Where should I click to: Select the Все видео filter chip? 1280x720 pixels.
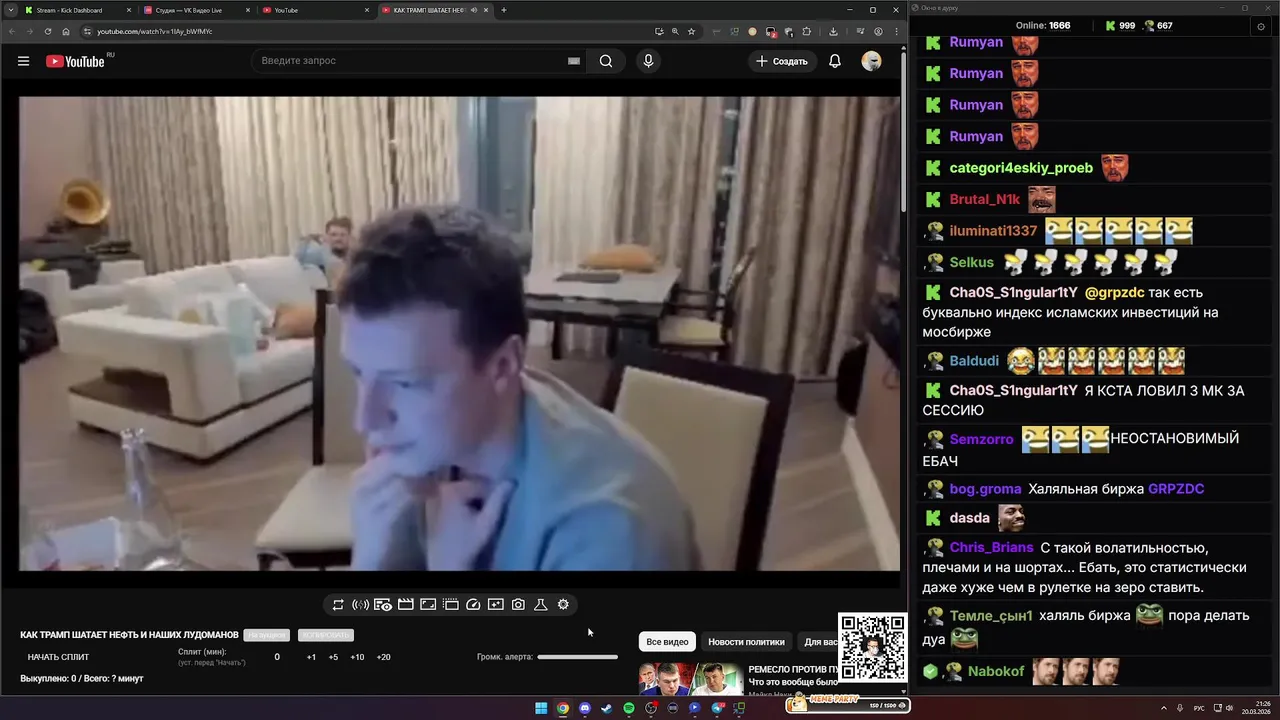pos(667,642)
